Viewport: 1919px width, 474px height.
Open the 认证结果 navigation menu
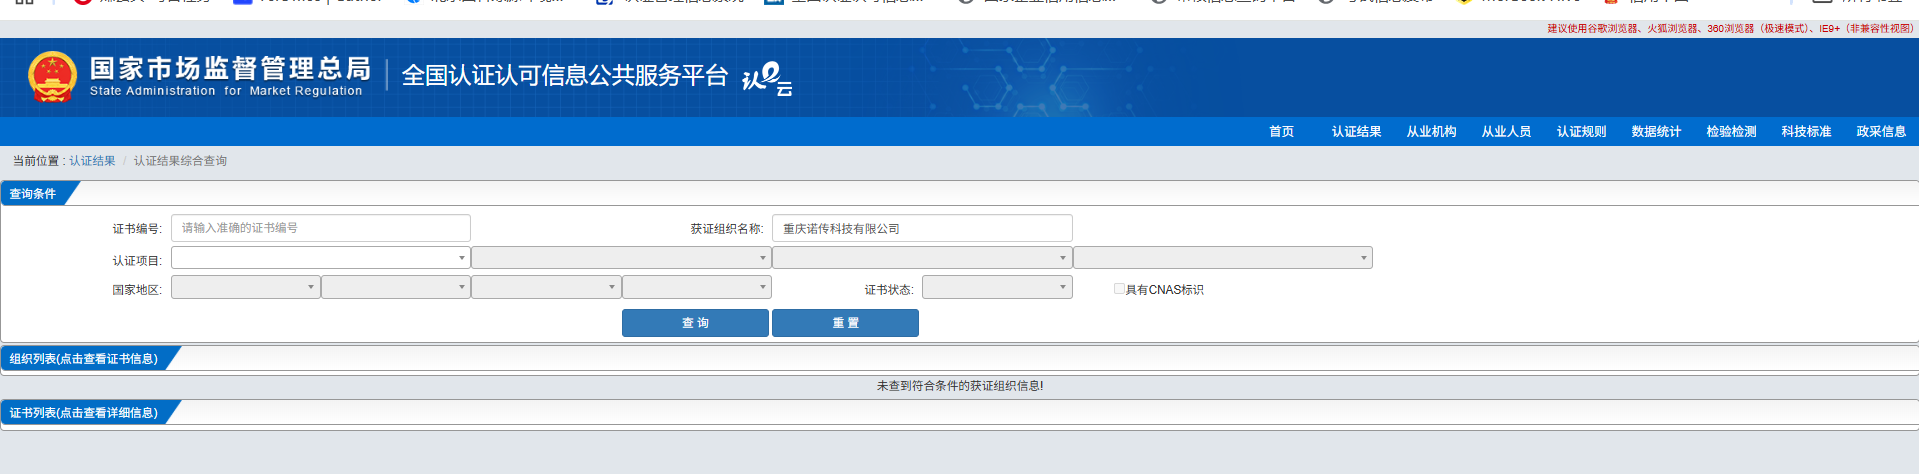tap(1356, 132)
